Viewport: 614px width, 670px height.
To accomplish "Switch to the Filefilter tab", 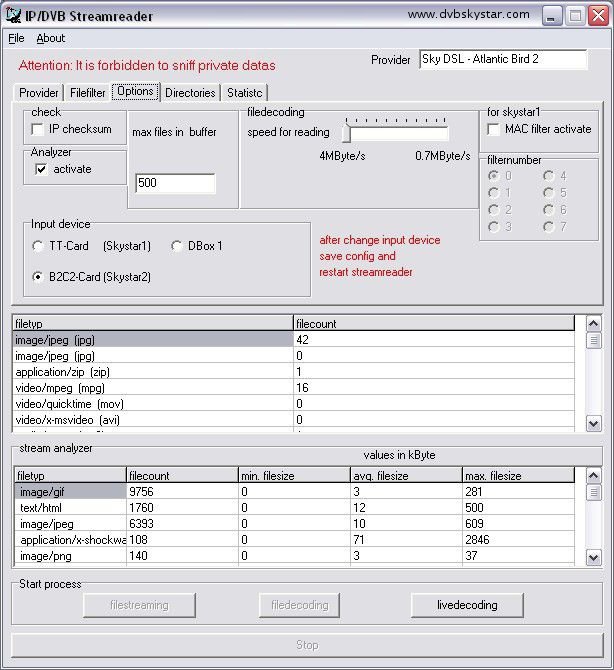I will pyautogui.click(x=87, y=93).
